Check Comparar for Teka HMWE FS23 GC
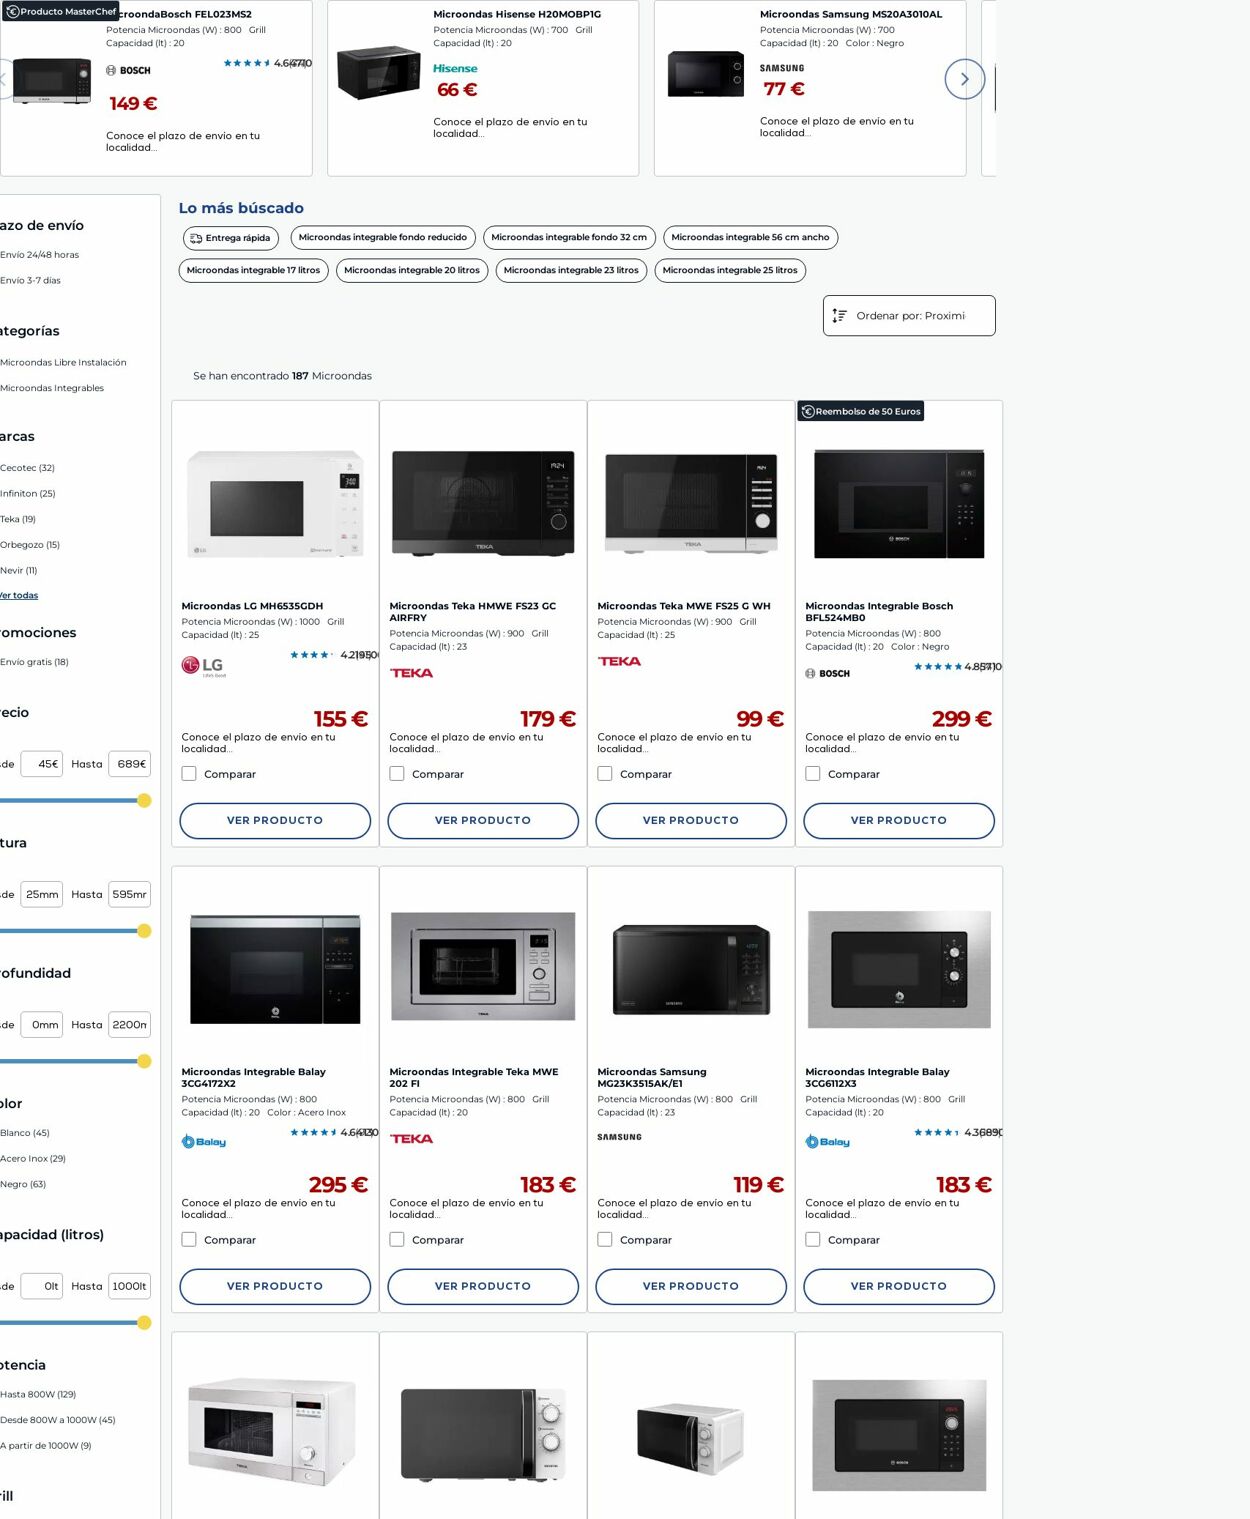Viewport: 1250px width, 1519px height. coord(397,774)
